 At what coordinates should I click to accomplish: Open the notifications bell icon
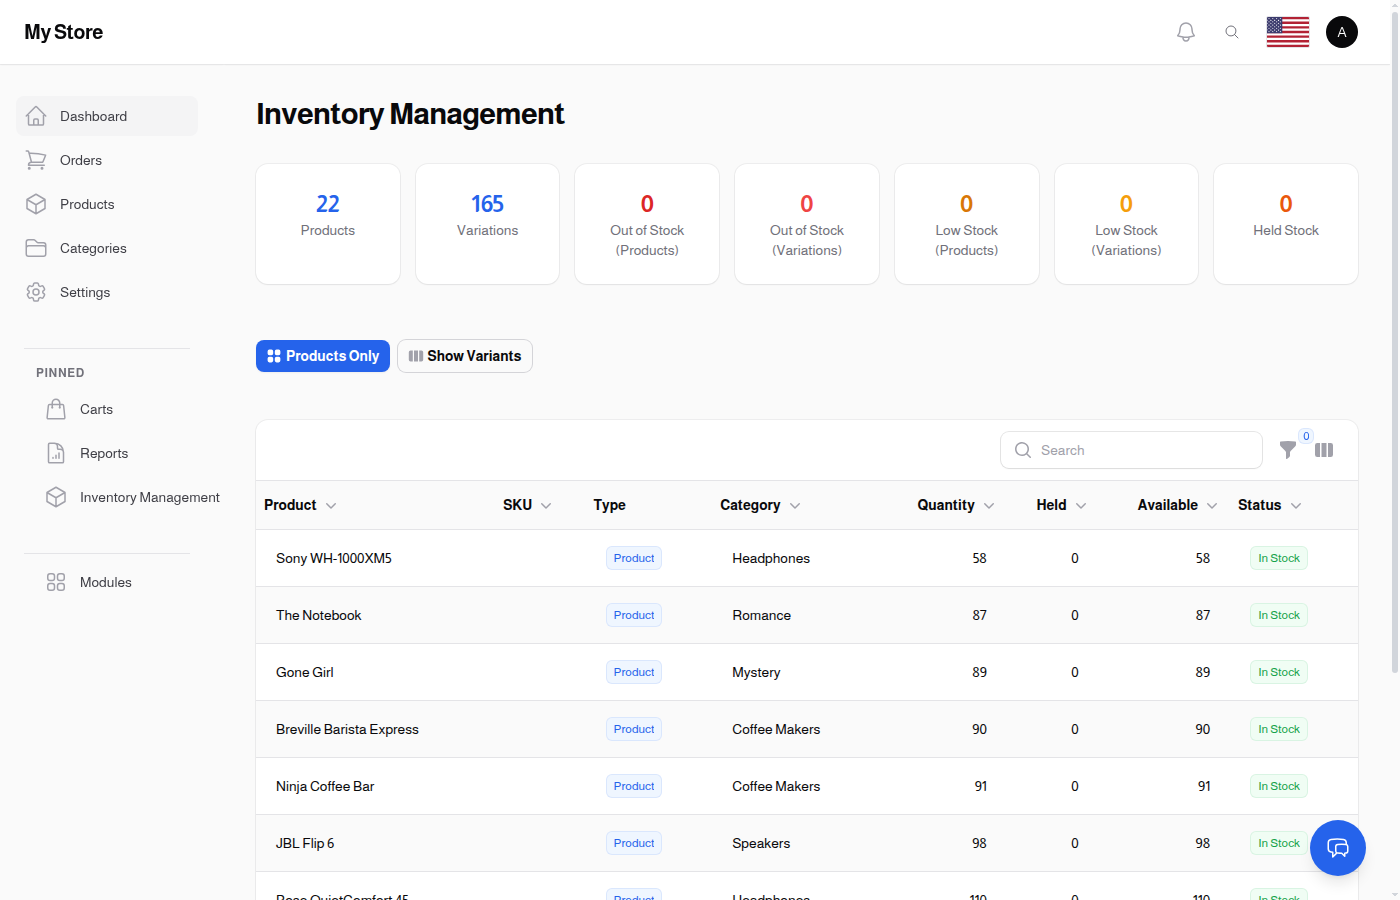tap(1186, 31)
